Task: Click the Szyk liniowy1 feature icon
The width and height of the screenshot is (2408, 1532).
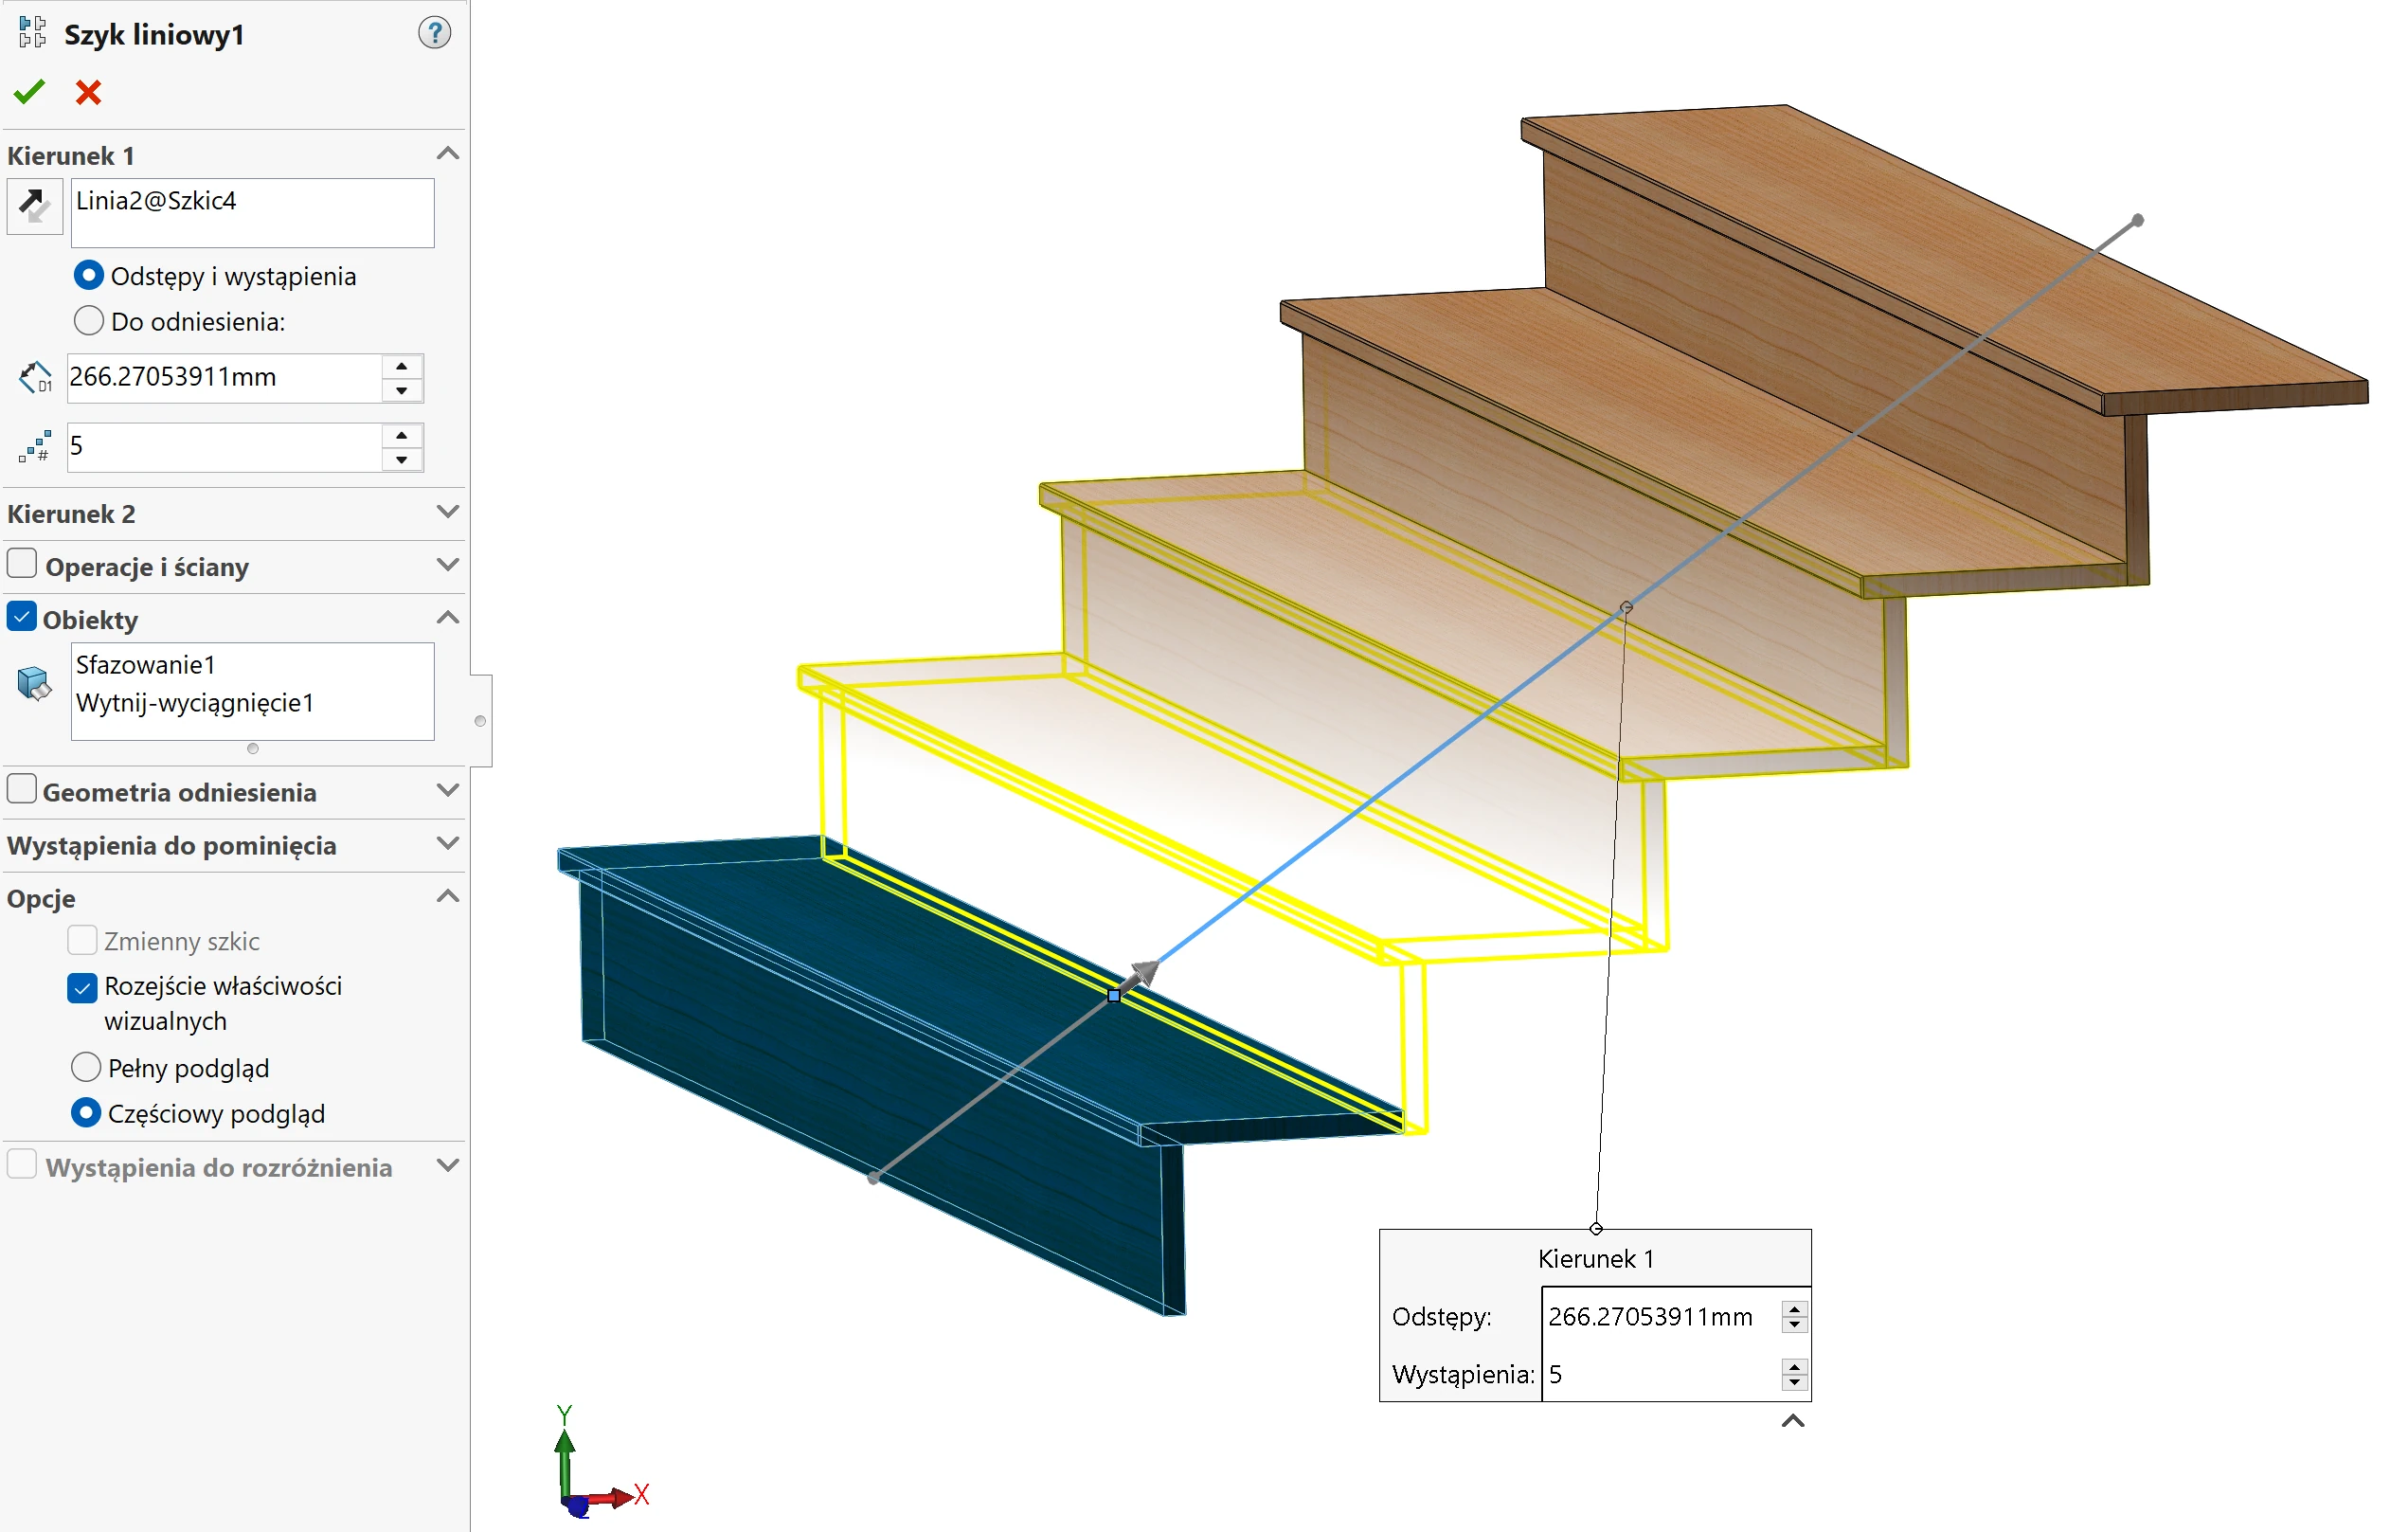Action: [x=32, y=33]
